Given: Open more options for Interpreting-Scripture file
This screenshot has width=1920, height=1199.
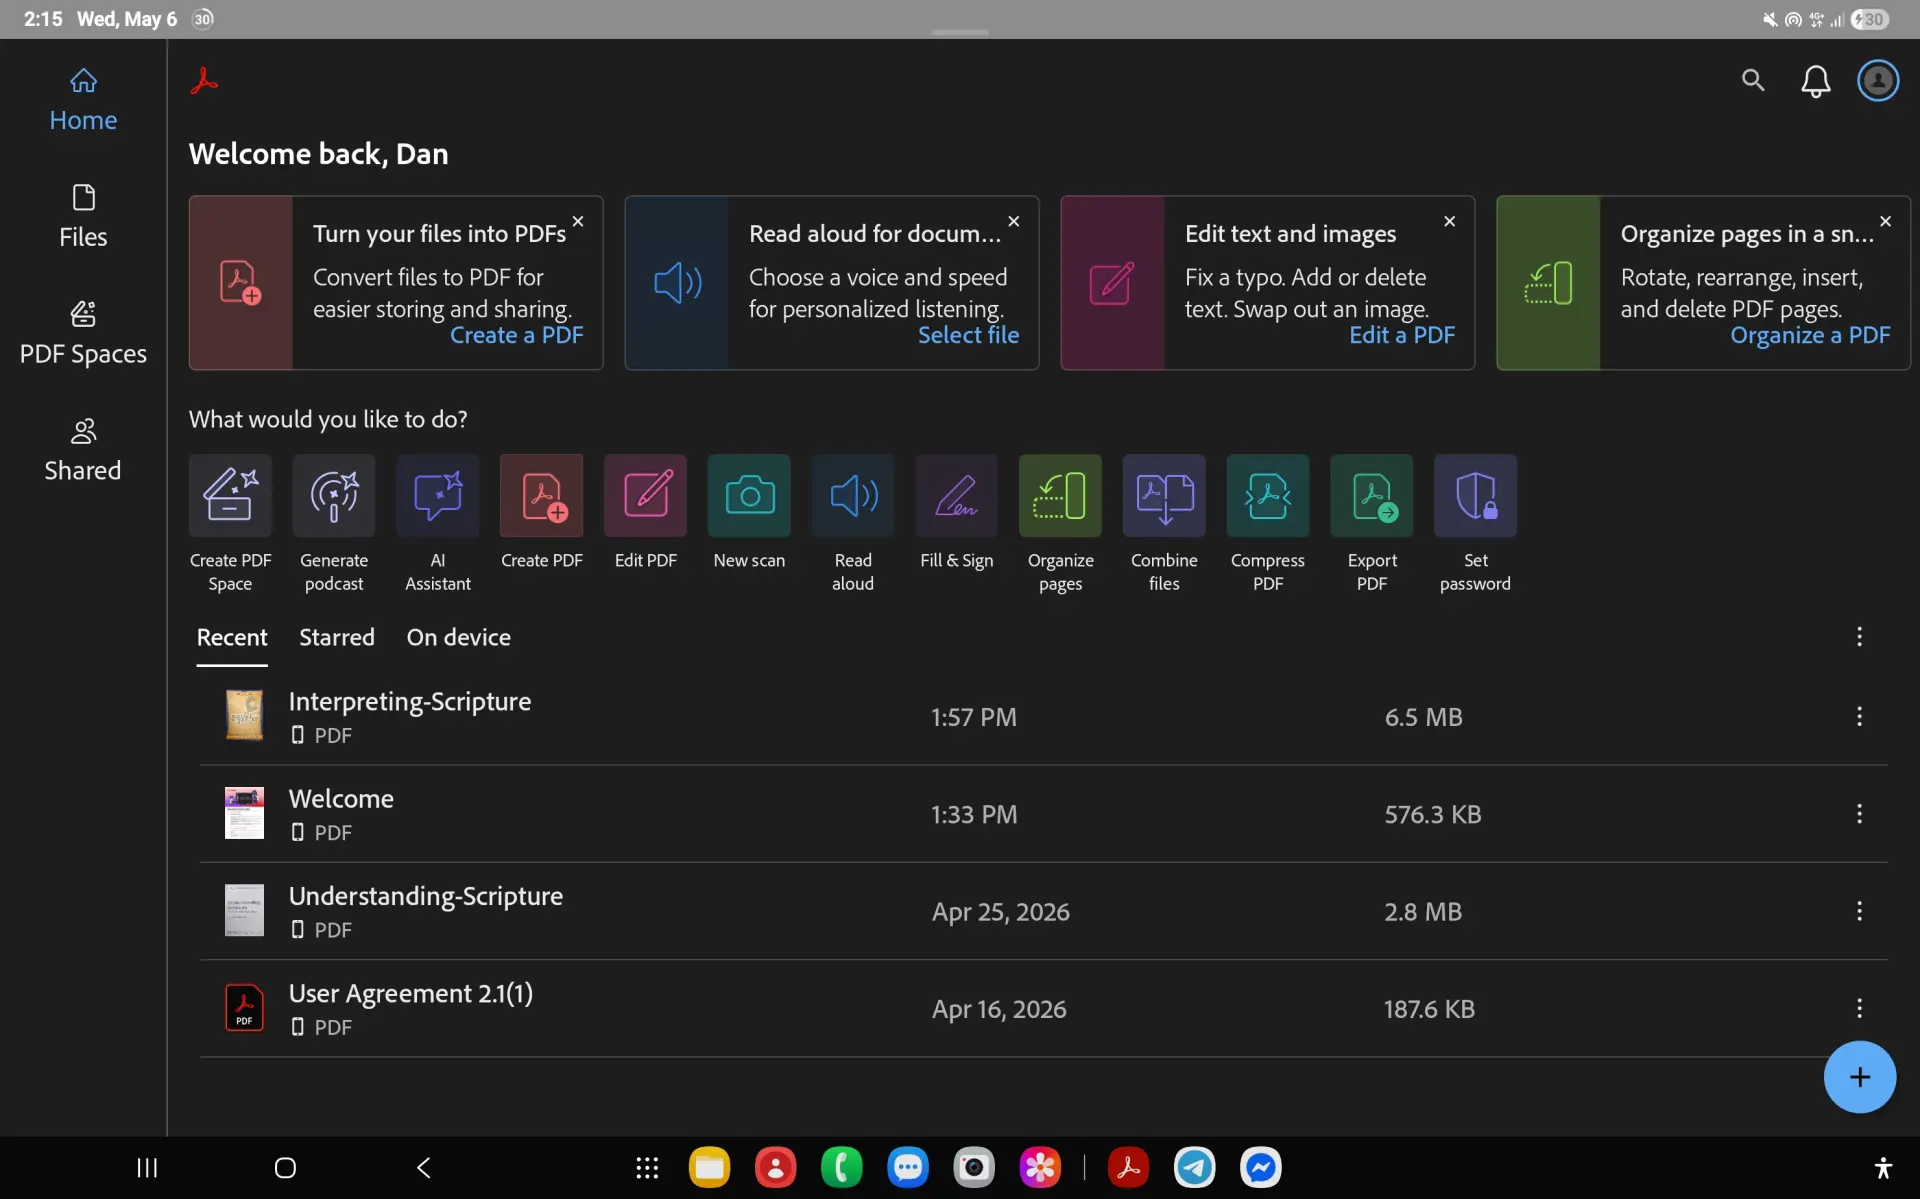Looking at the screenshot, I should pyautogui.click(x=1859, y=717).
